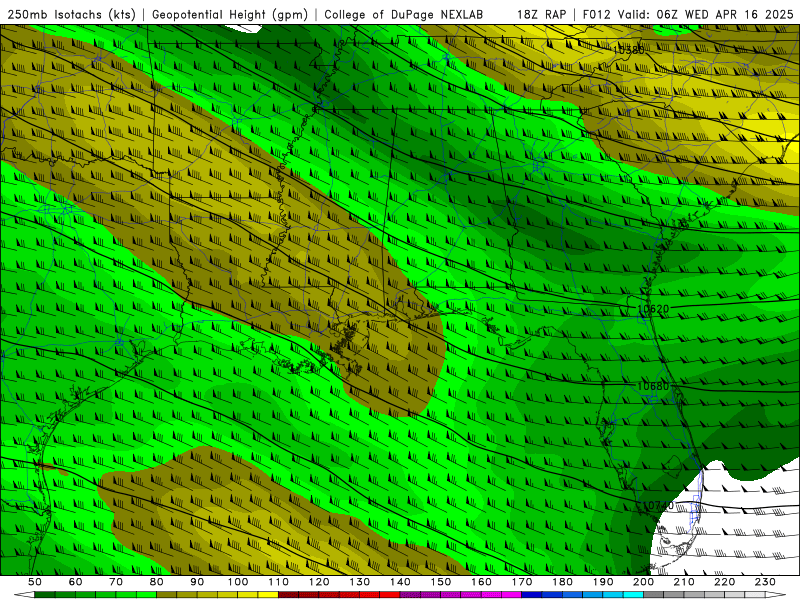Image resolution: width=800 pixels, height=600 pixels.
Task: Click the '70' colorbar value
Action: (x=116, y=582)
